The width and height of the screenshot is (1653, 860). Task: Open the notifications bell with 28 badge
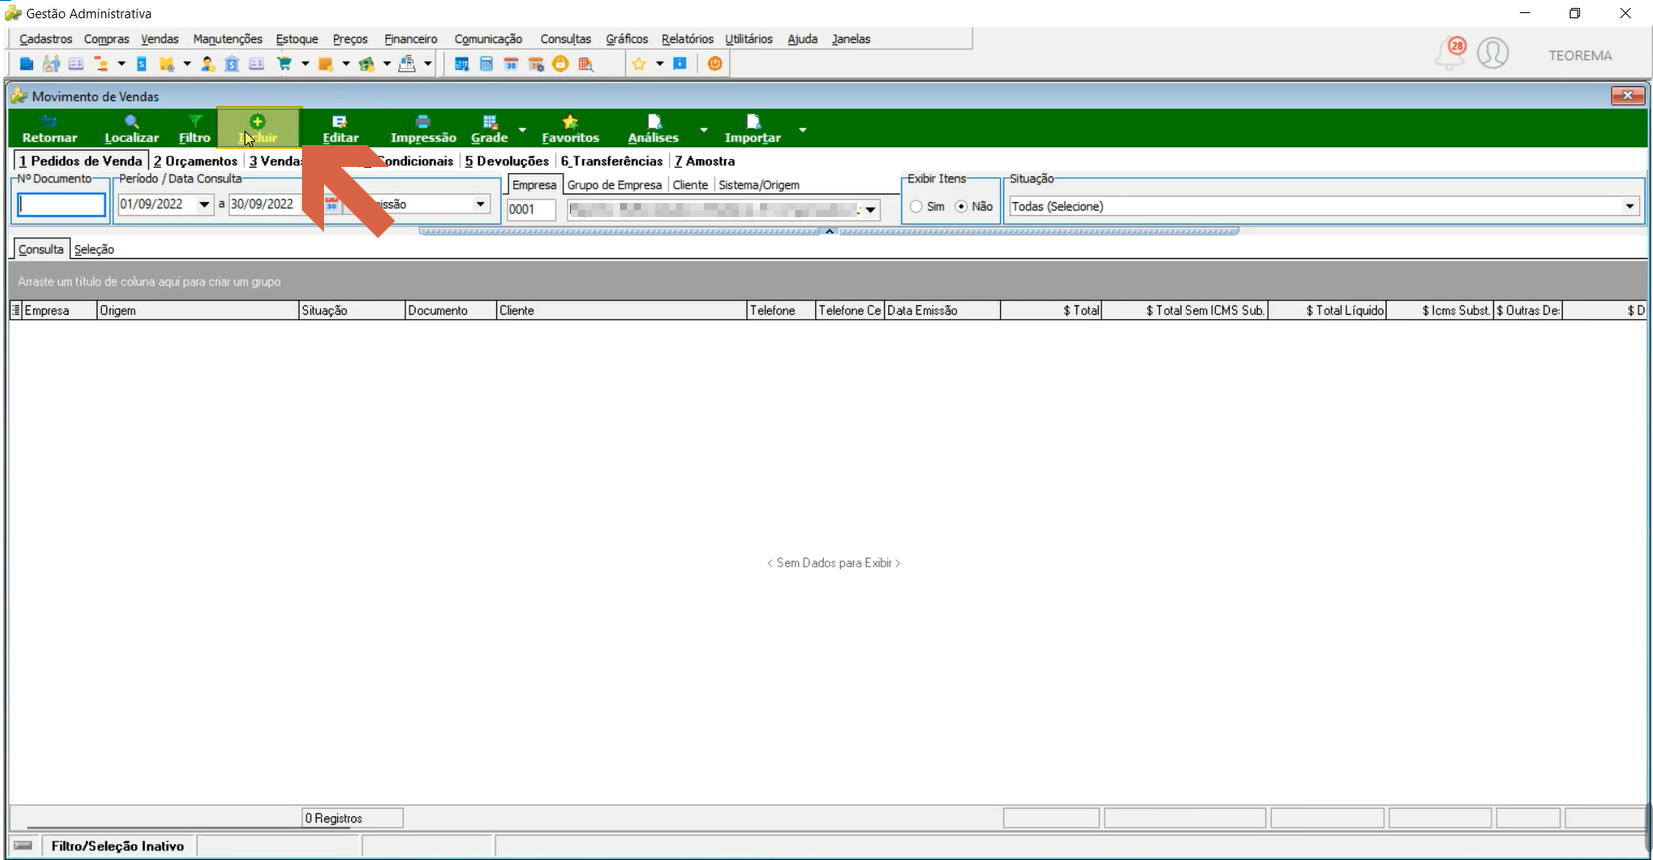(1450, 53)
